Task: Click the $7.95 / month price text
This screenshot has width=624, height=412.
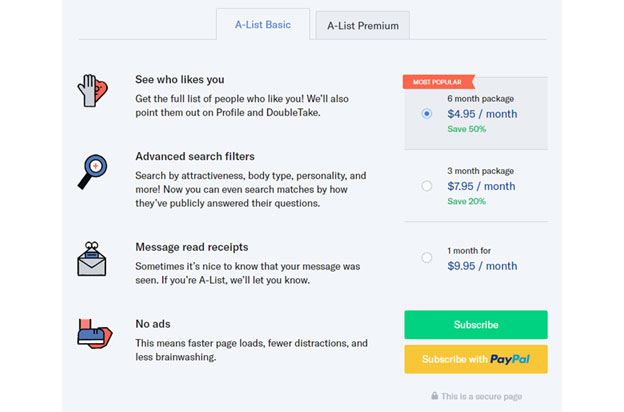Action: [481, 186]
